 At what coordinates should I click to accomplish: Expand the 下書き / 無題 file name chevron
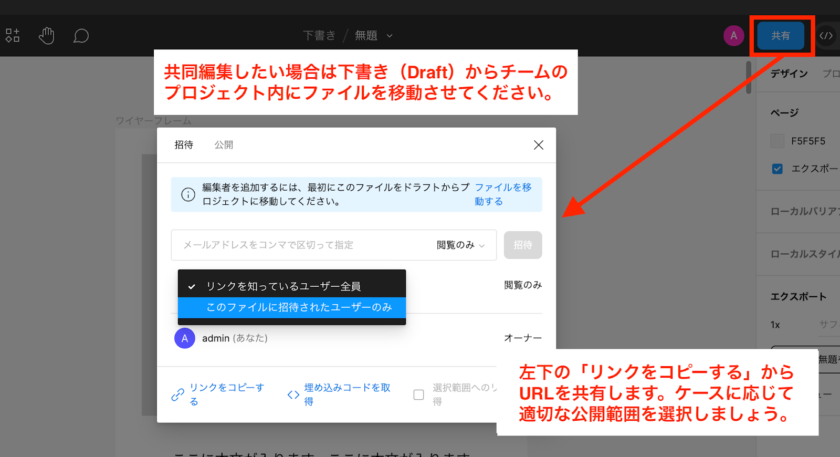(390, 36)
